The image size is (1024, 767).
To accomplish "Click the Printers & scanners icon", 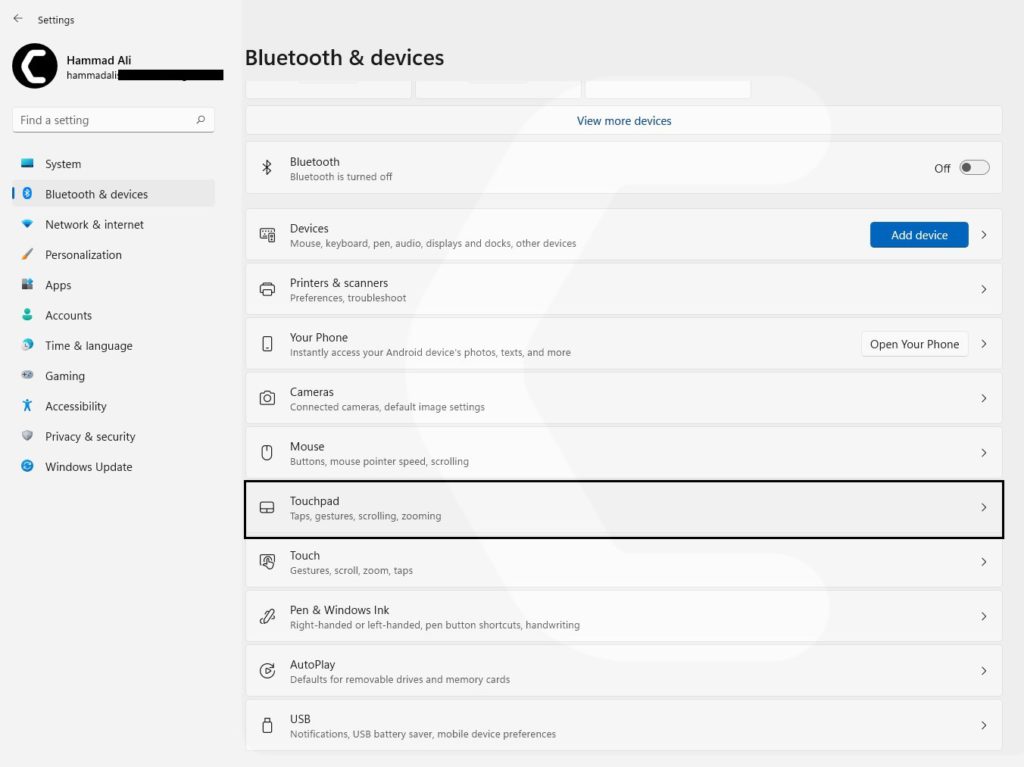I will pos(266,289).
